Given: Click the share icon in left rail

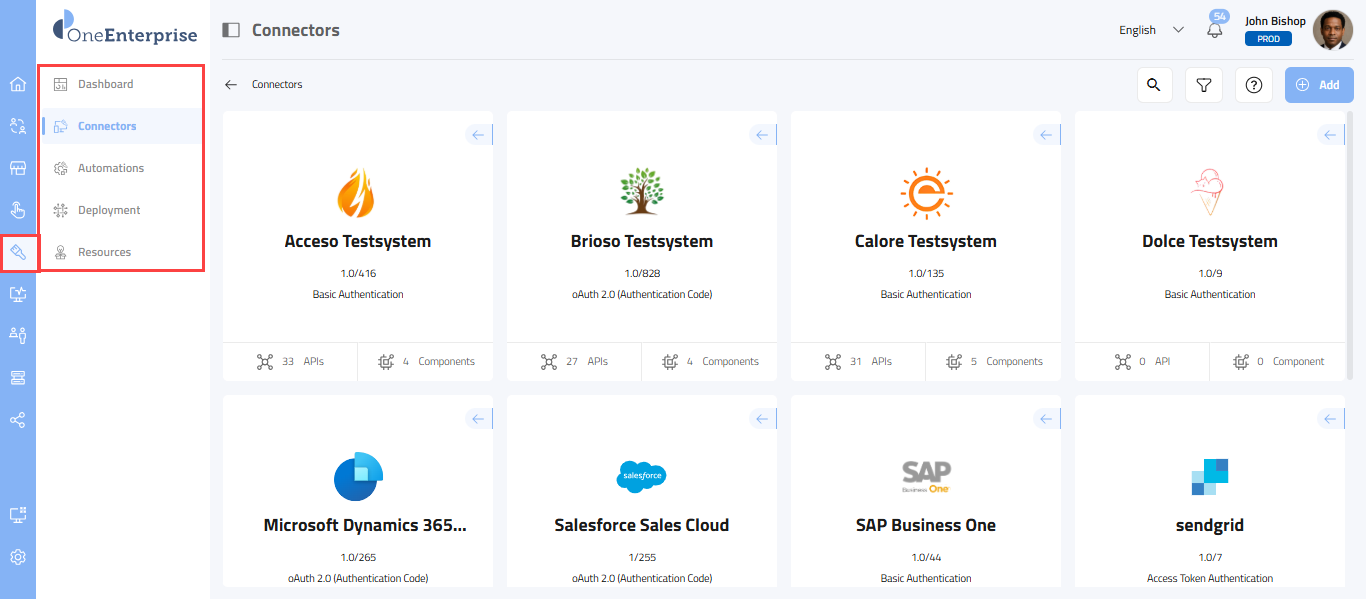Looking at the screenshot, I should pyautogui.click(x=18, y=420).
